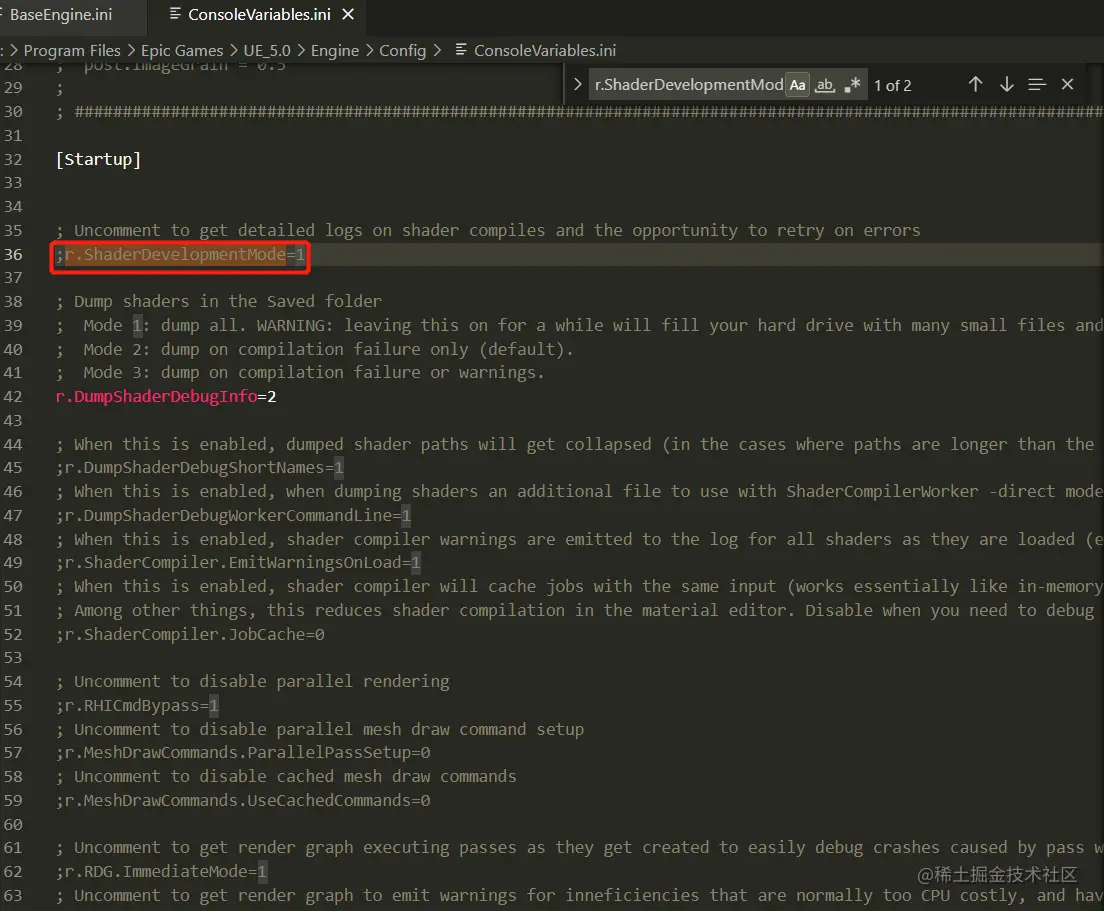Click ;r.RHICmdBypass=1 line
Screen dimensions: 1104x911
tap(137, 705)
